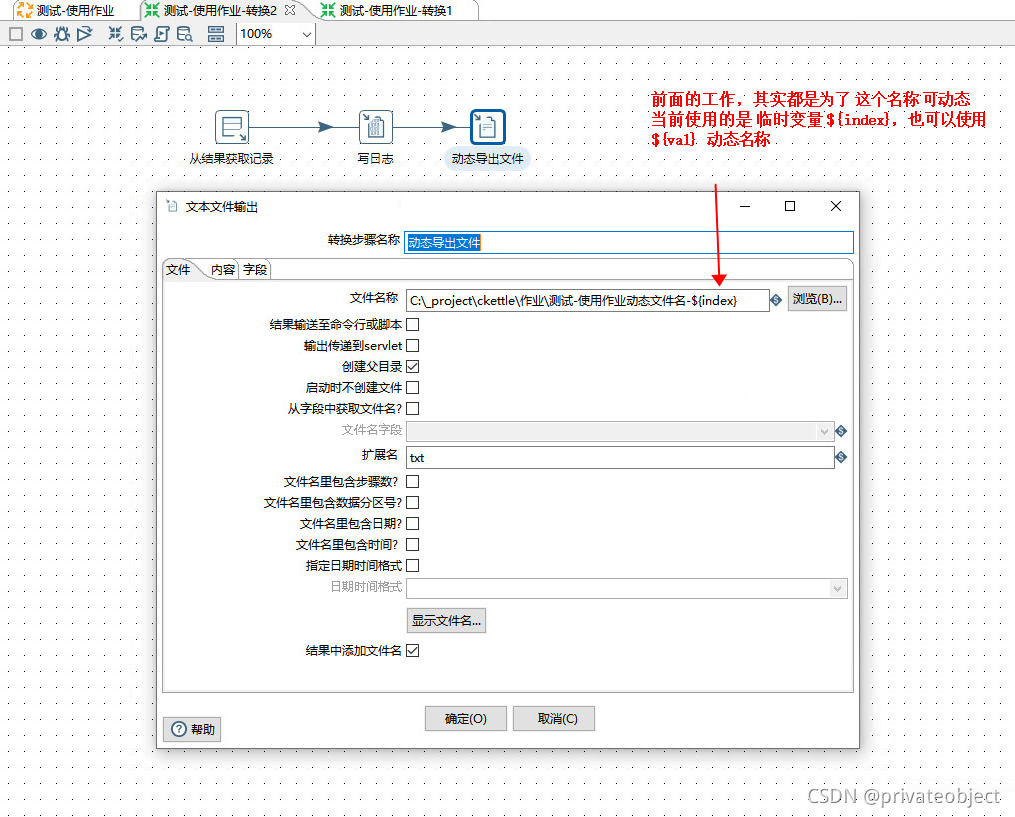Switch to the 字段 tab

click(x=256, y=269)
